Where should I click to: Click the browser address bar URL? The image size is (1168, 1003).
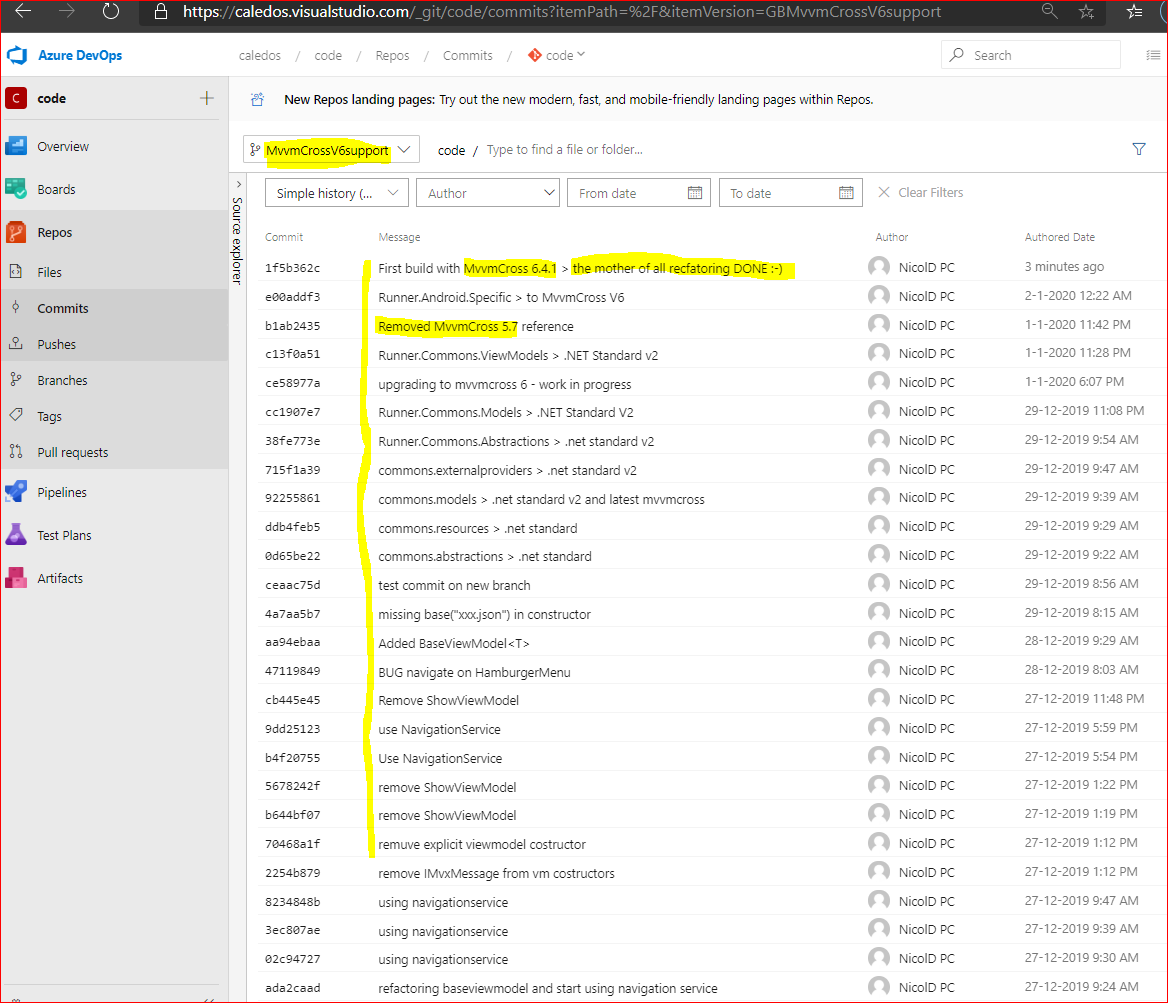pyautogui.click(x=562, y=12)
